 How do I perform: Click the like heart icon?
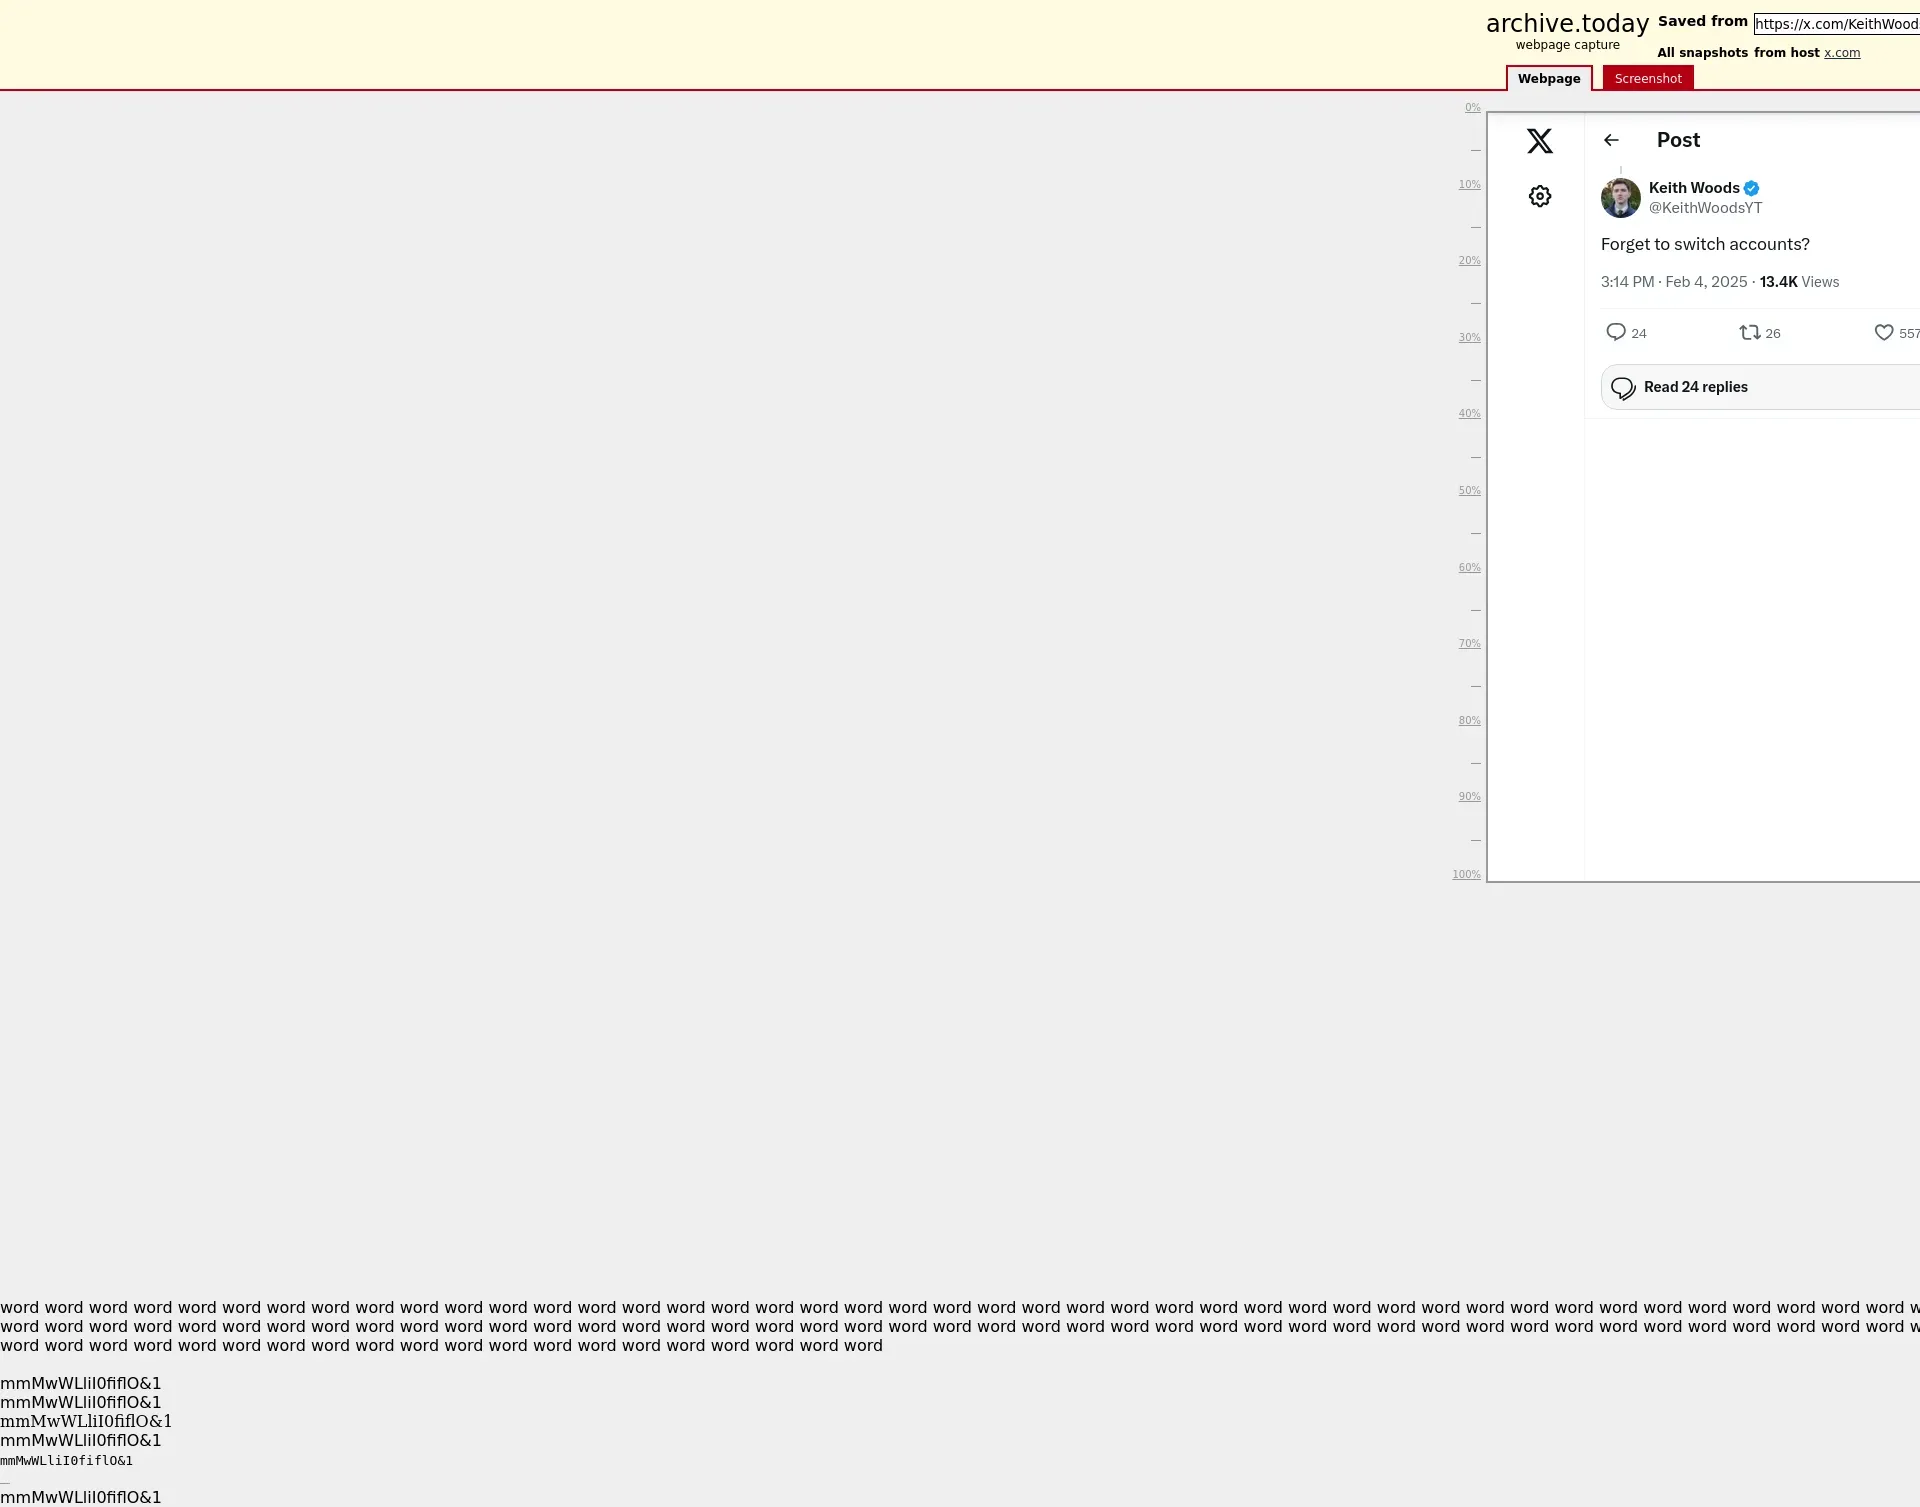[1883, 332]
